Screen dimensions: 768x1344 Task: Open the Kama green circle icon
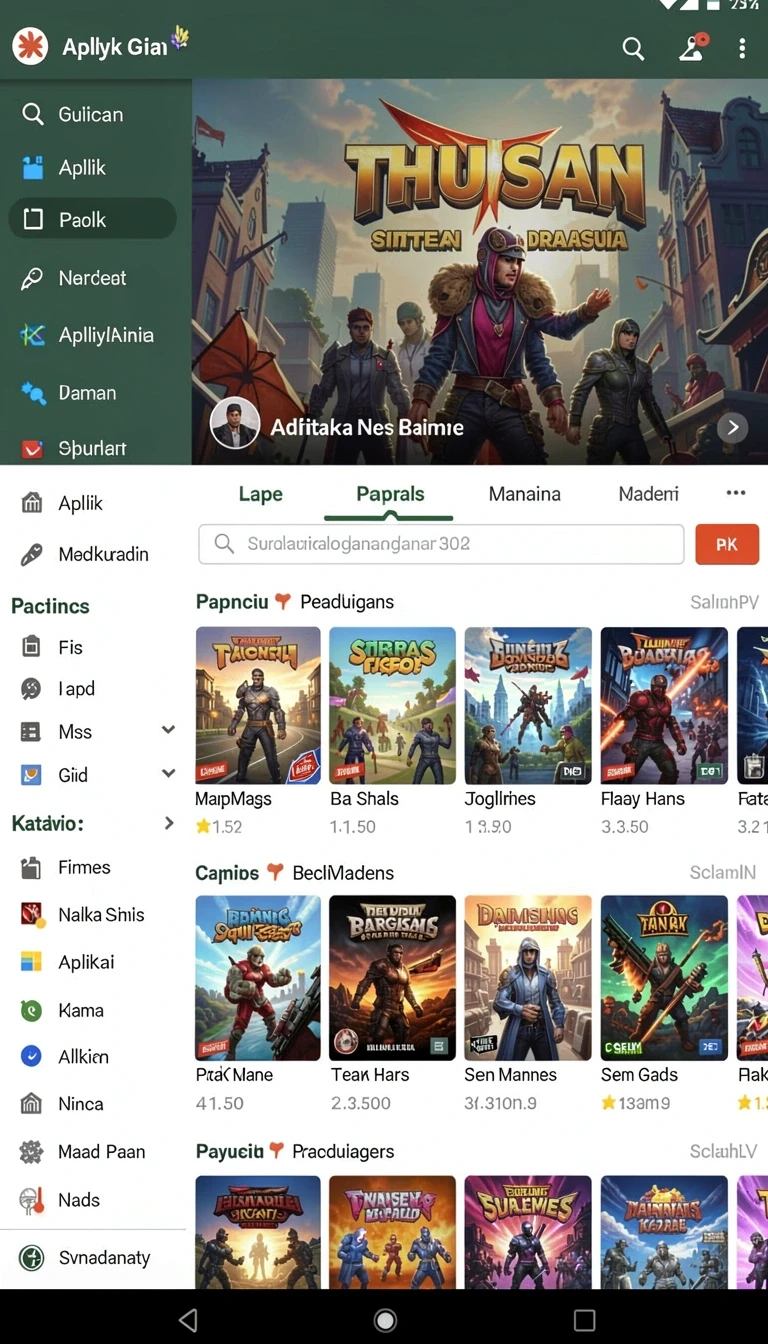[32, 1010]
